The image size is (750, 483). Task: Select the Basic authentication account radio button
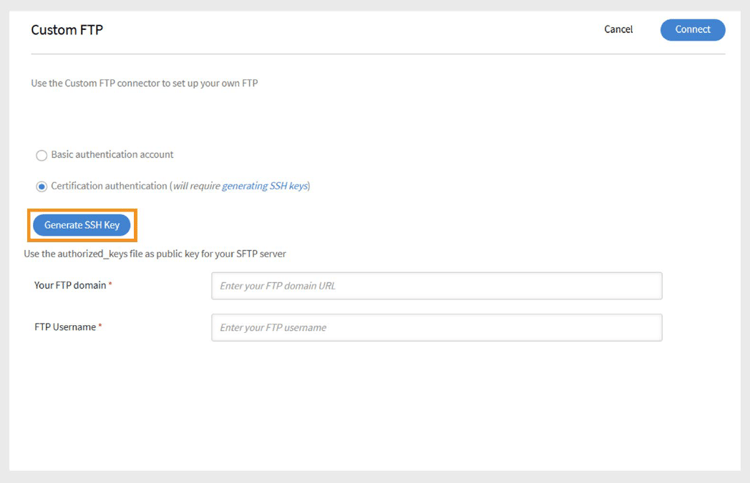click(x=42, y=155)
